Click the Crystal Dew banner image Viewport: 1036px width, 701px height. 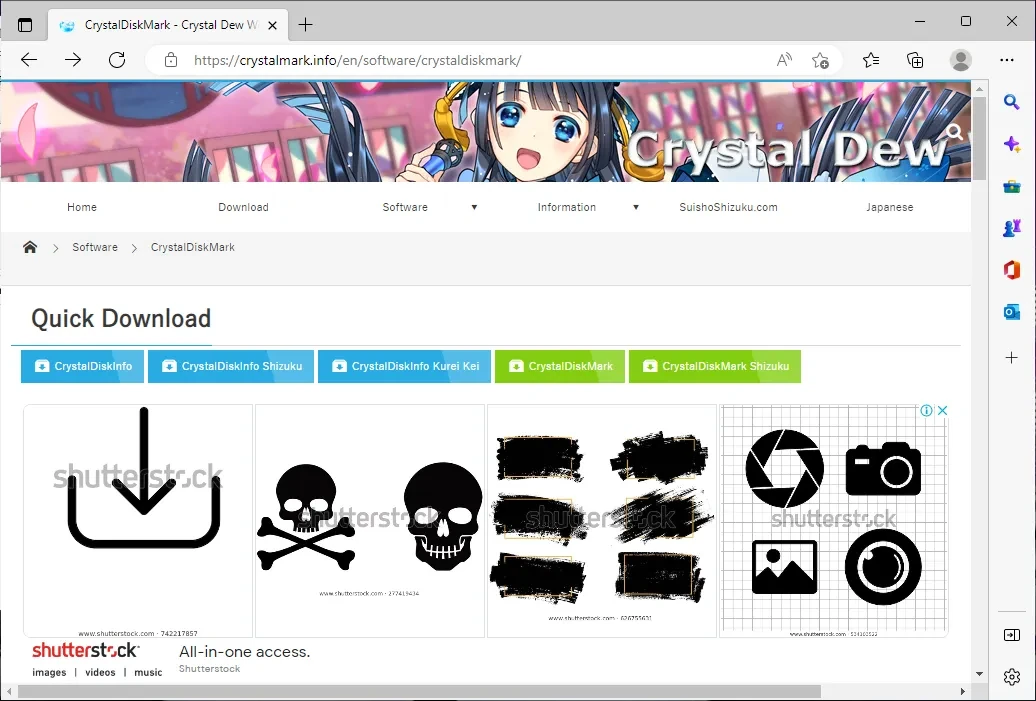coord(486,131)
